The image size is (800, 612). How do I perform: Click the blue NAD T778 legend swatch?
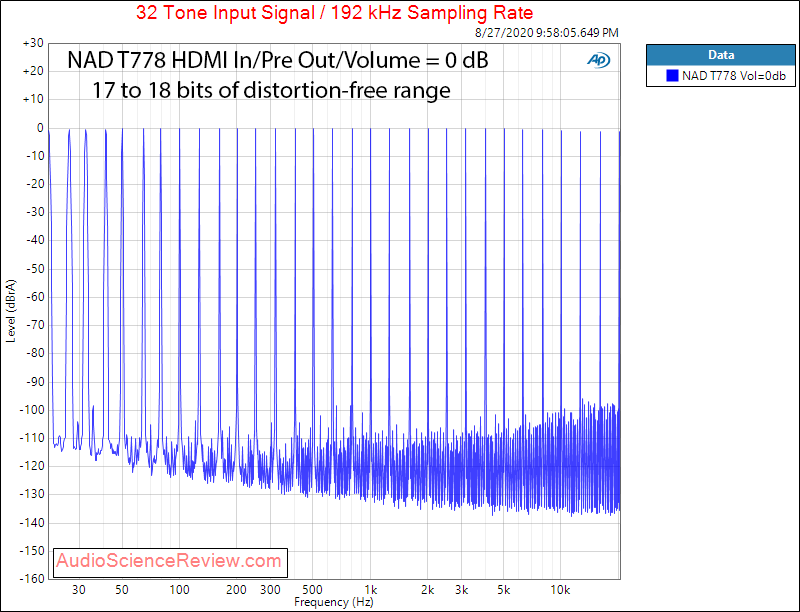coord(672,76)
